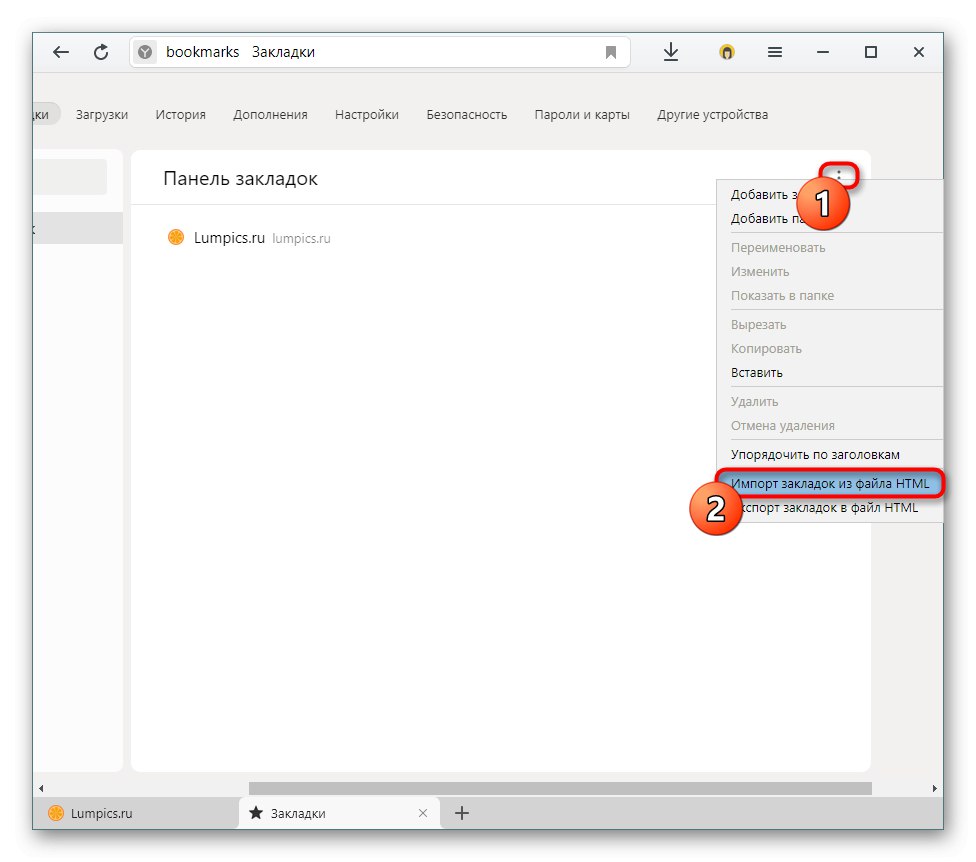Open a new tab with plus button

click(x=462, y=813)
